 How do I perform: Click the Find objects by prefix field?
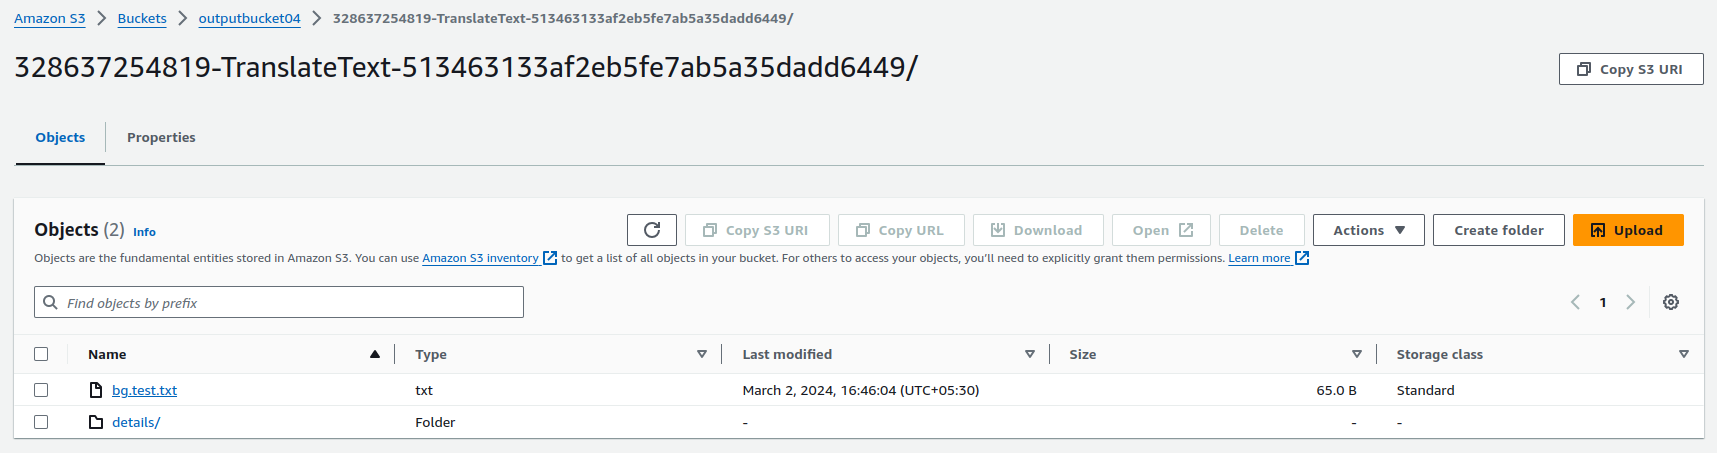[x=290, y=303]
